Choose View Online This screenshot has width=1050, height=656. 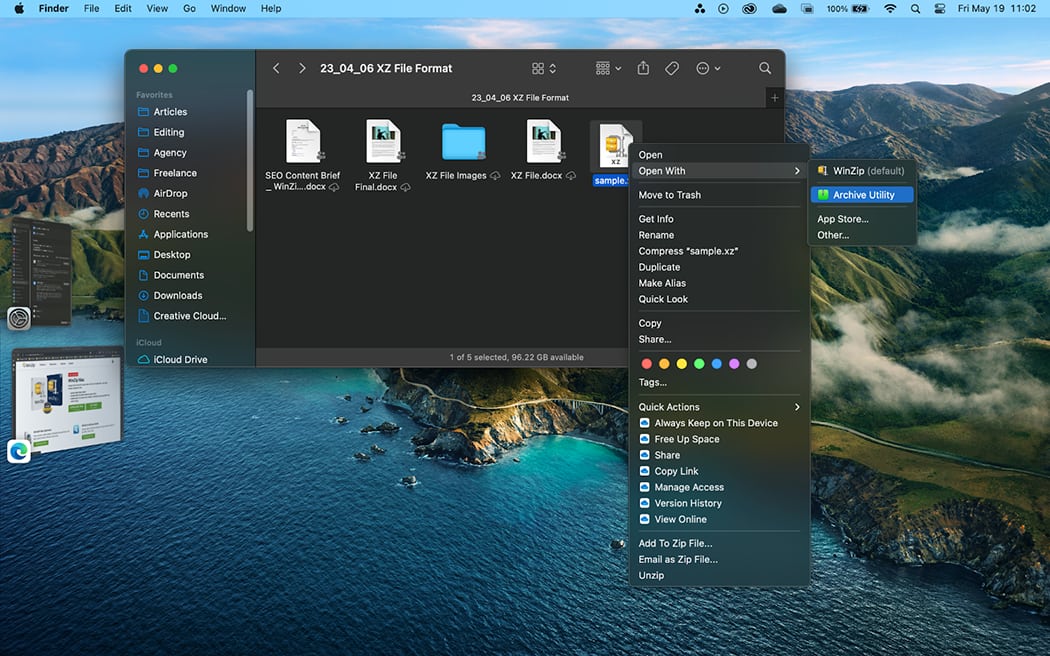[719, 519]
